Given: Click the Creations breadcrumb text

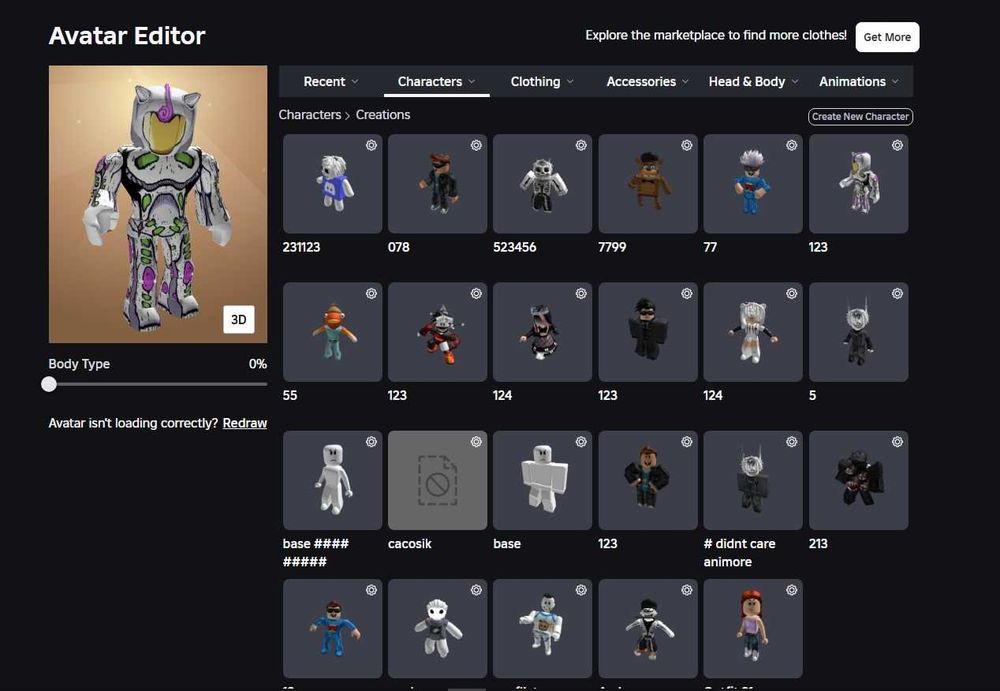Looking at the screenshot, I should pyautogui.click(x=383, y=115).
